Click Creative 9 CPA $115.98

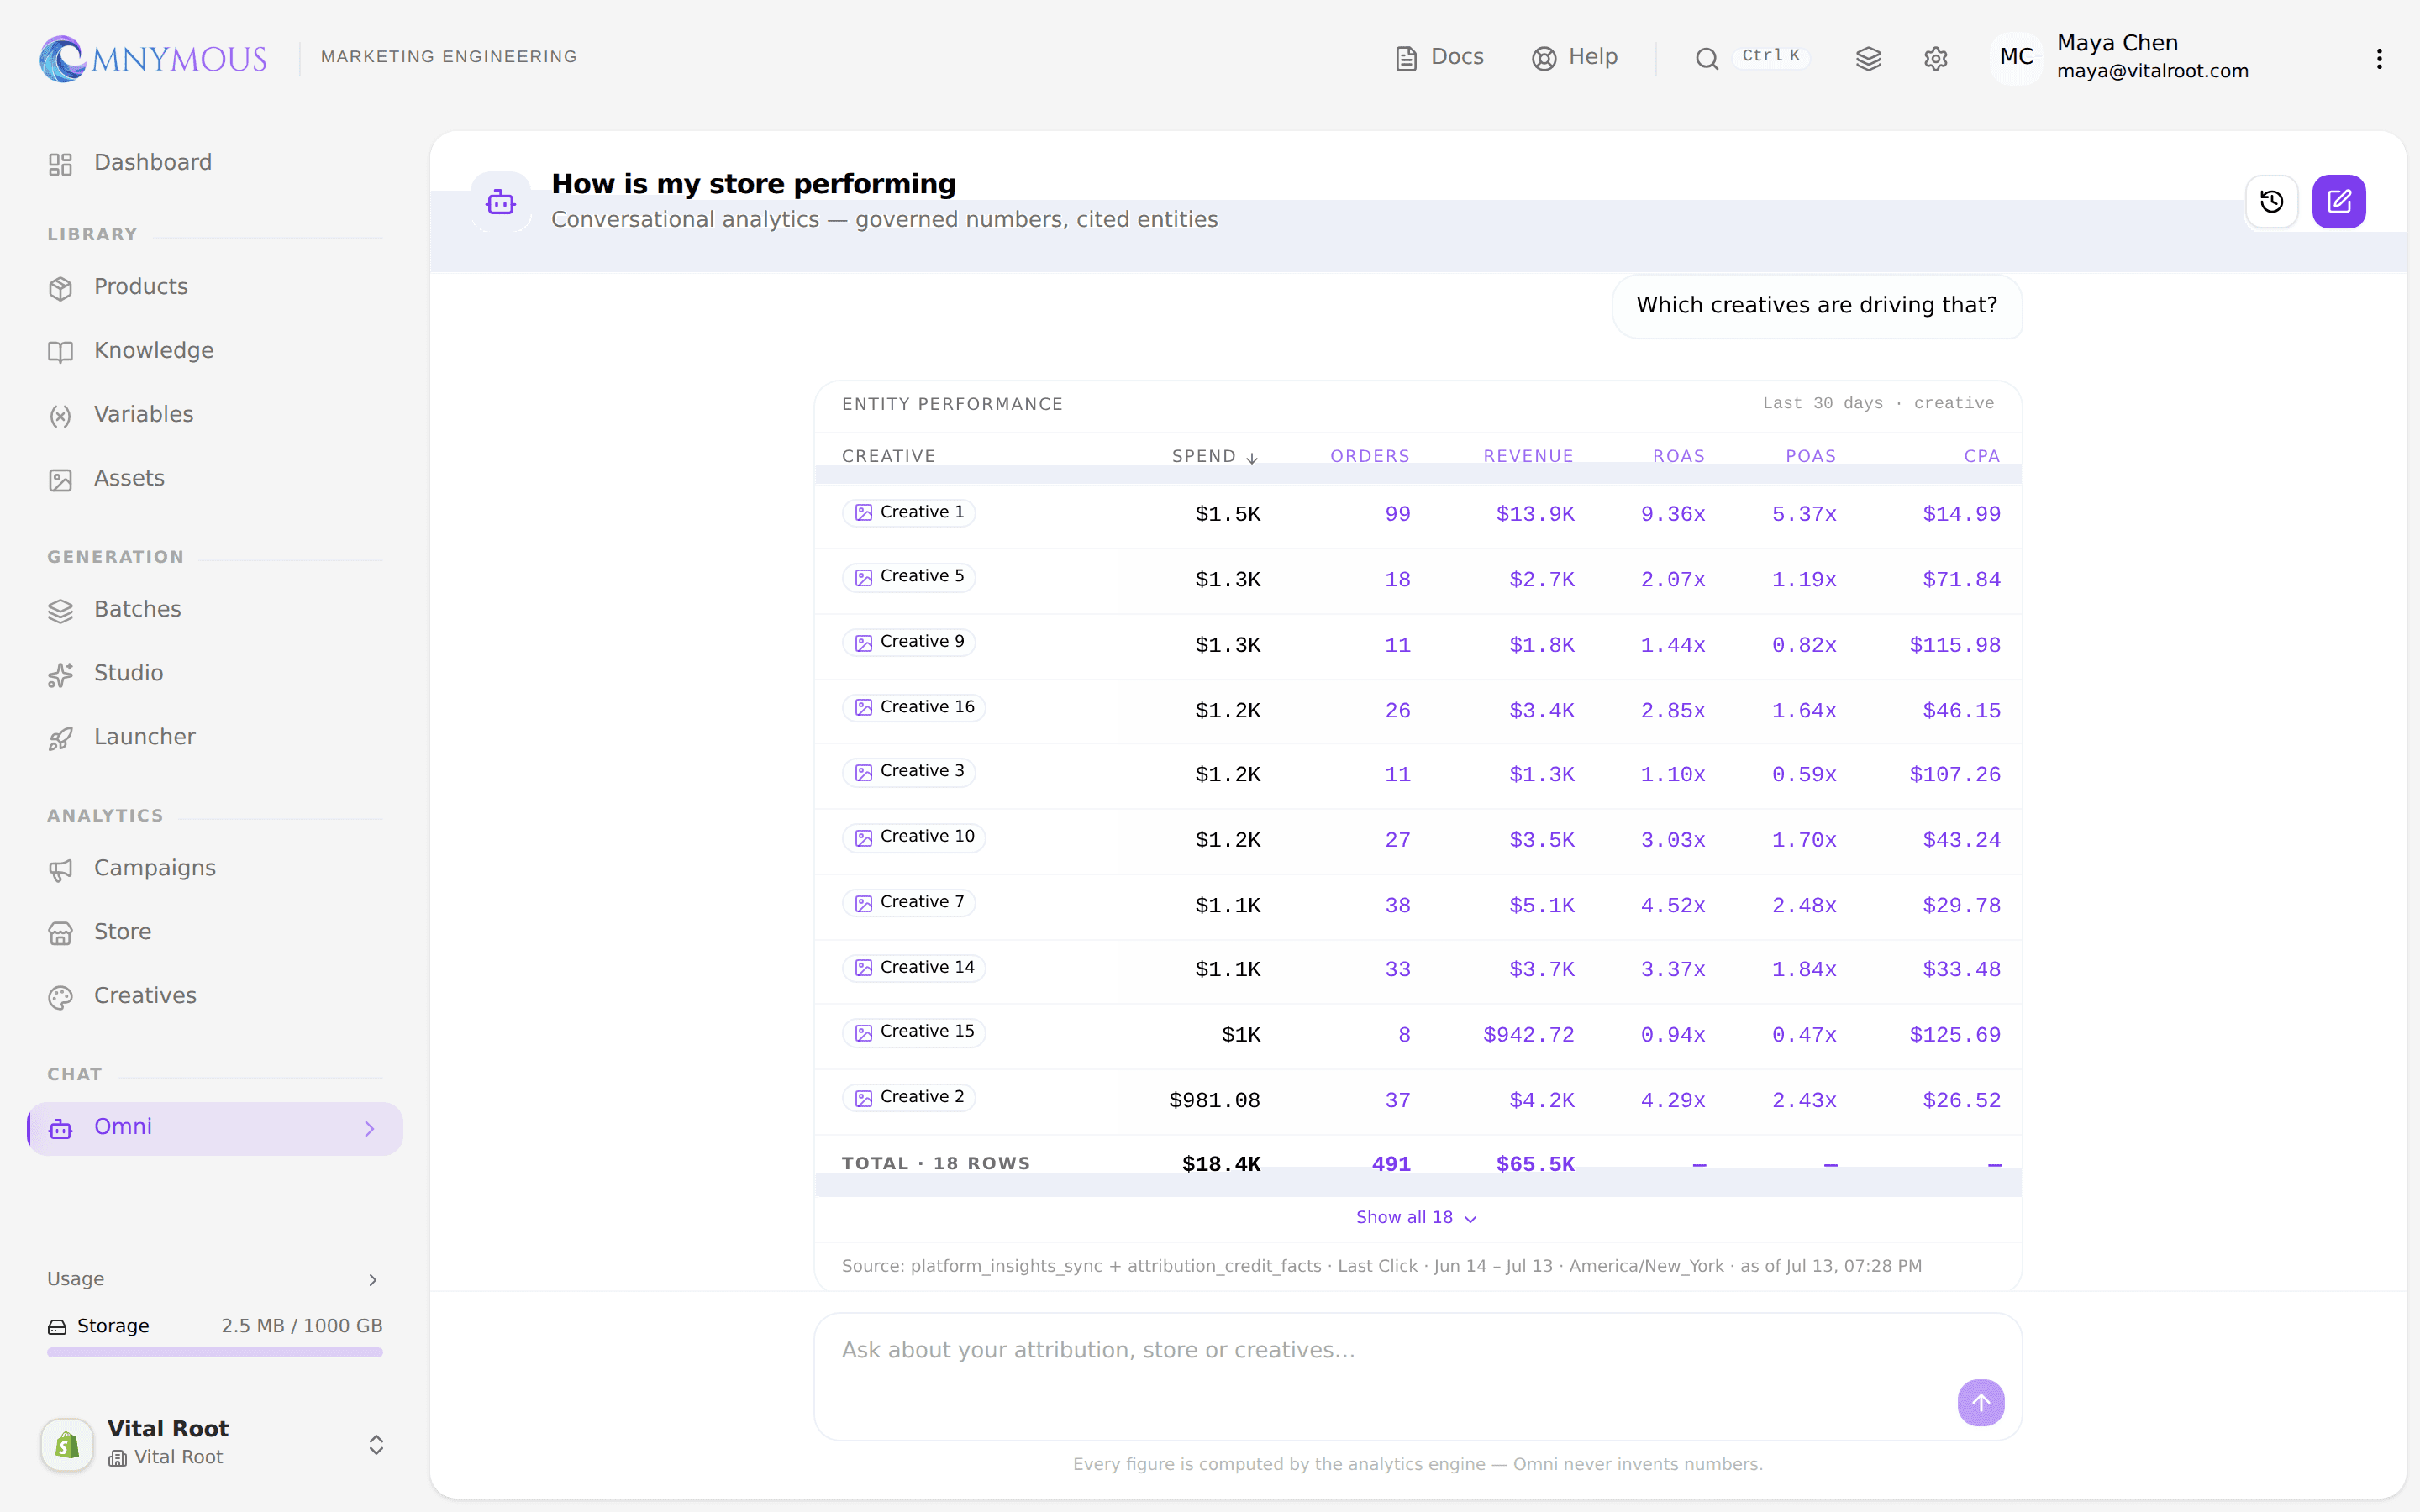1955,646
